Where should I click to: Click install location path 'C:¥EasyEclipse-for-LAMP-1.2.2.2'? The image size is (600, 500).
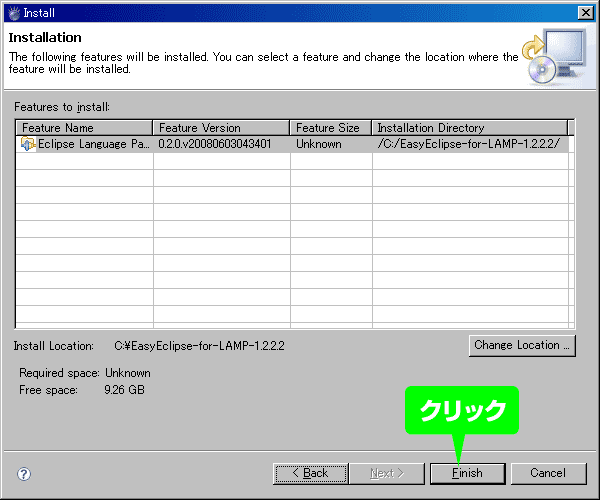tap(199, 346)
